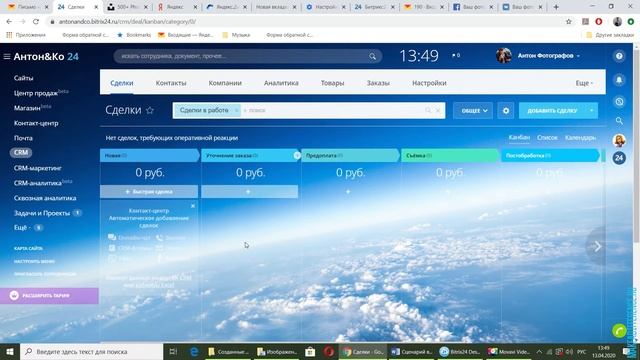
Task: Open notifications bell in right sidebar
Action: [619, 80]
